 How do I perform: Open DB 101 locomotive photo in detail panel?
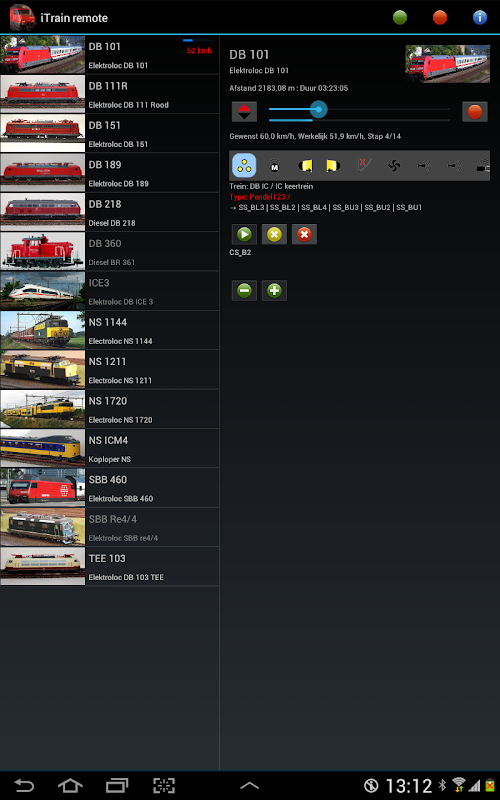coord(447,63)
